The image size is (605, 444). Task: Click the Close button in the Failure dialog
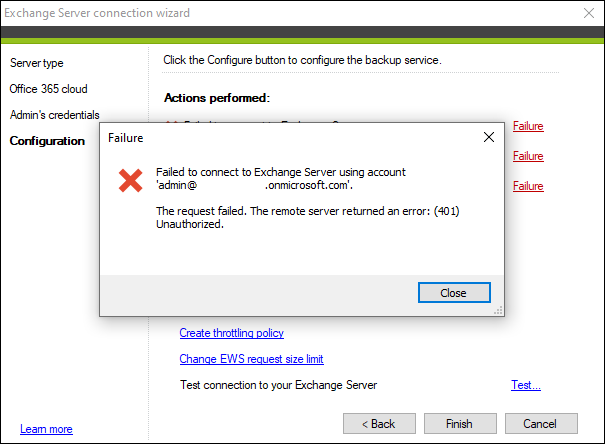click(454, 293)
